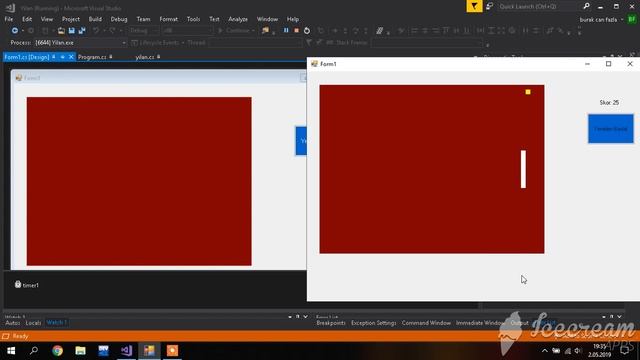Click the feedback icon beside Quick Launch

click(x=489, y=7)
